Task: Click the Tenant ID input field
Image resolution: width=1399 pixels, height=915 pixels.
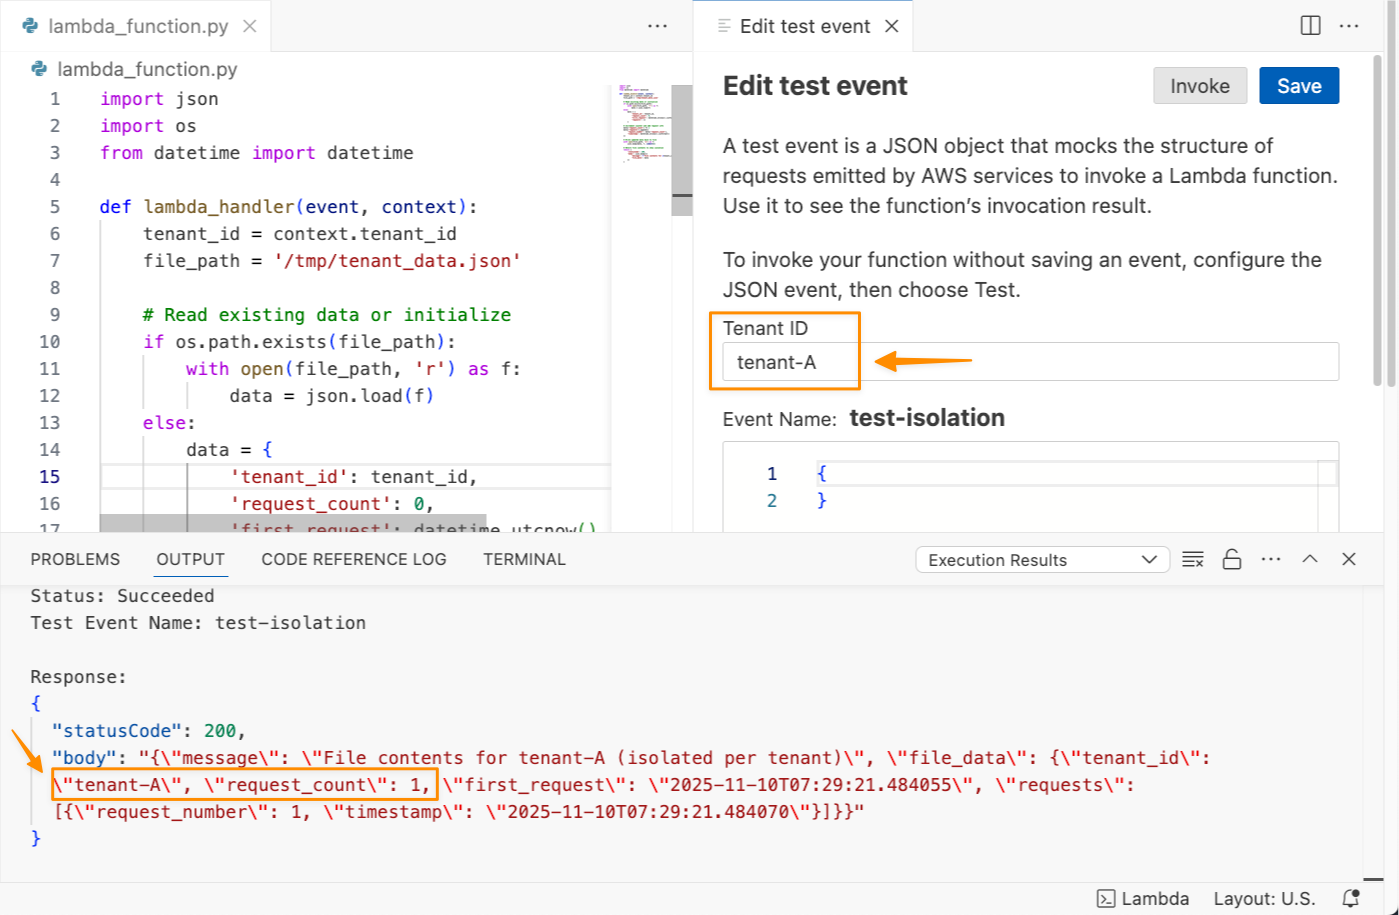Action: 1030,362
